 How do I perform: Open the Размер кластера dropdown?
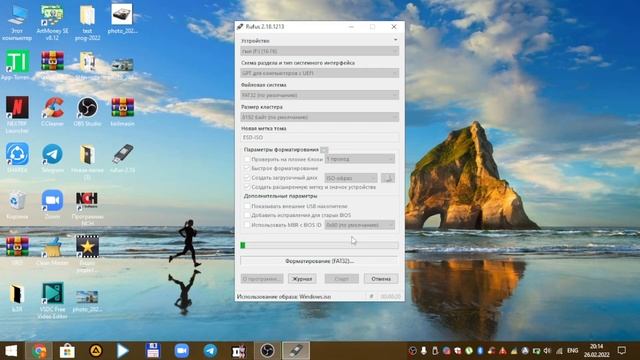tap(320, 117)
